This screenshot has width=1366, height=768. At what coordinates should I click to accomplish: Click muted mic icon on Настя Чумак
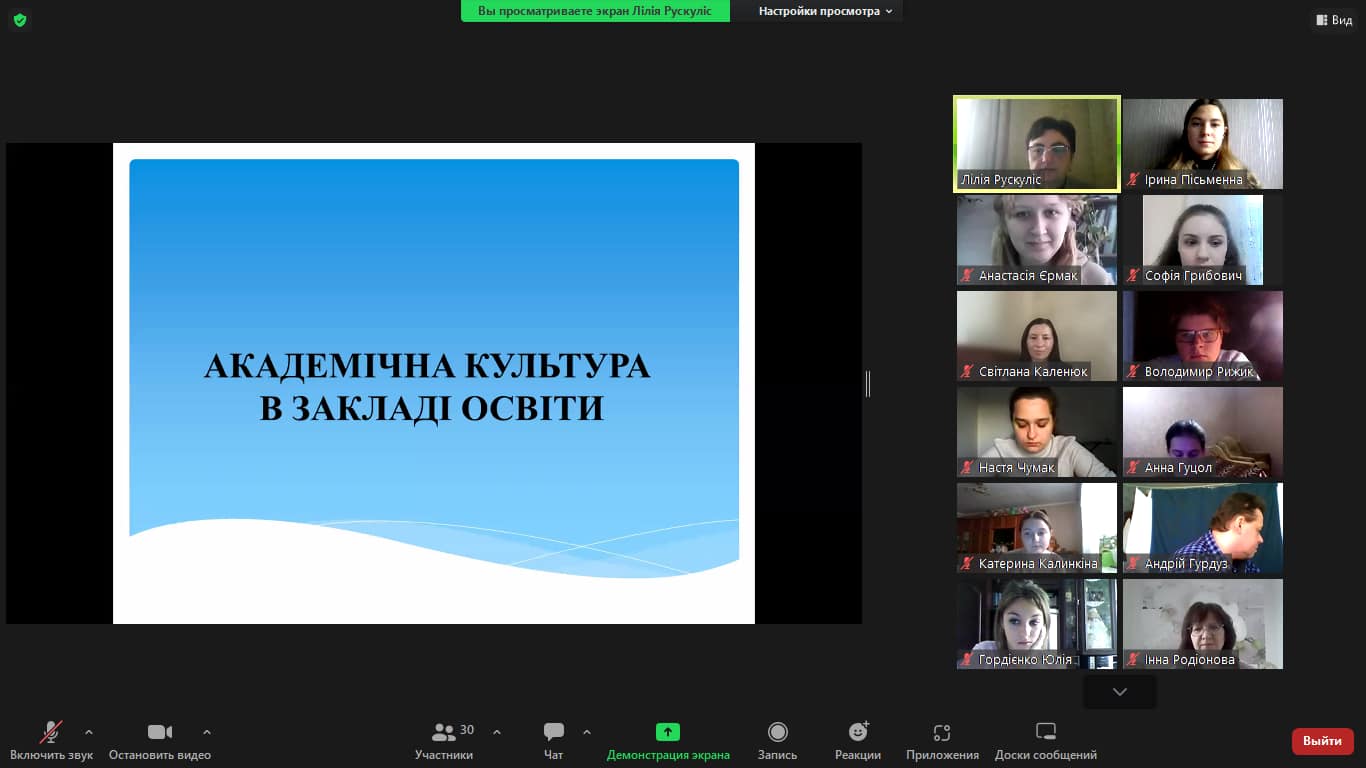(x=967, y=468)
